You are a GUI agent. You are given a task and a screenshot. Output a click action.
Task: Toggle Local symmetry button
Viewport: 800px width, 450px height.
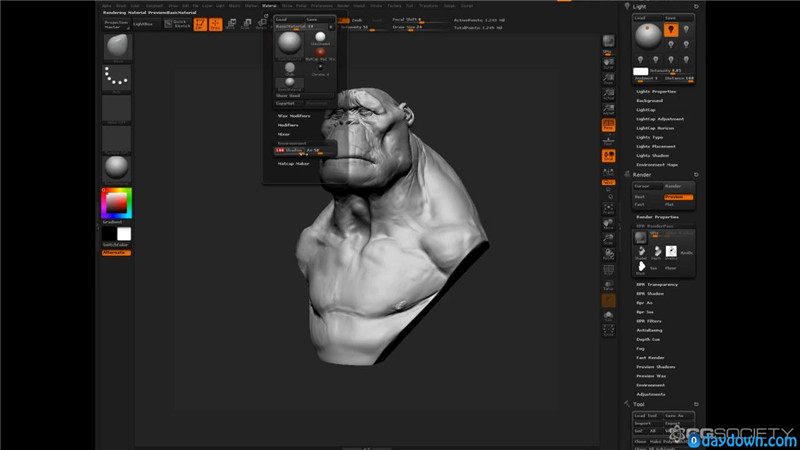pyautogui.click(x=608, y=156)
